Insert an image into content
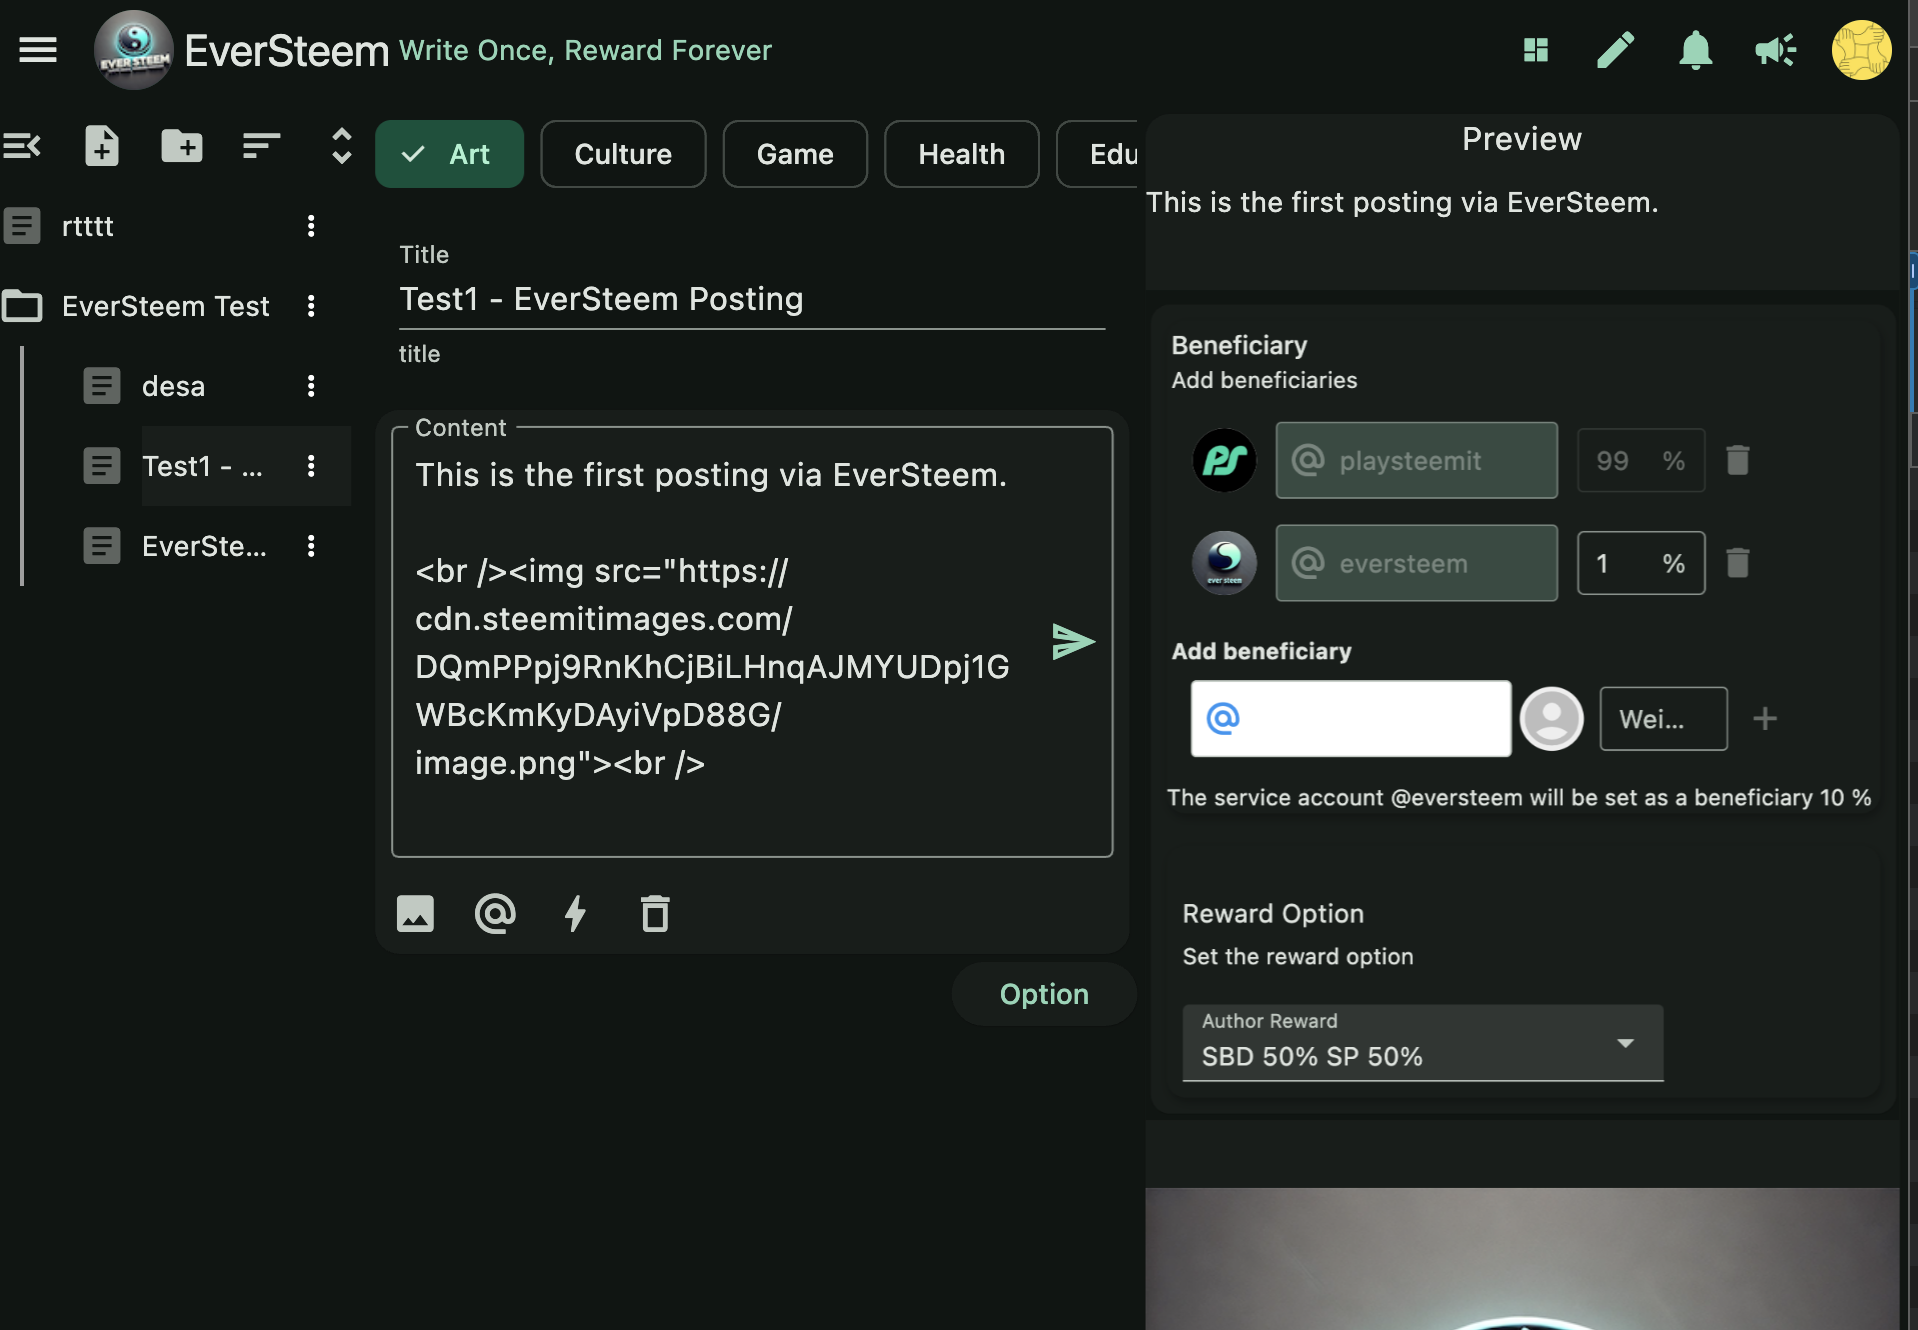1918x1330 pixels. tap(415, 913)
